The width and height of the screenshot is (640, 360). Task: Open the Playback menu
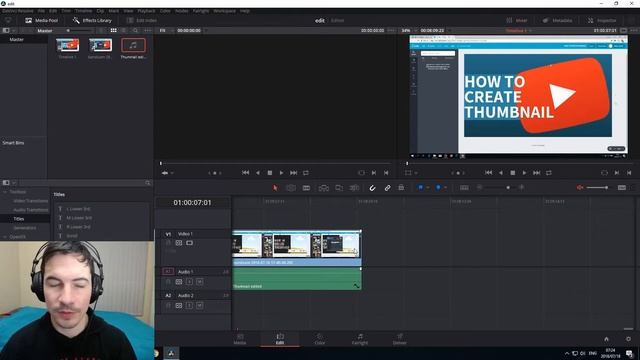point(146,11)
